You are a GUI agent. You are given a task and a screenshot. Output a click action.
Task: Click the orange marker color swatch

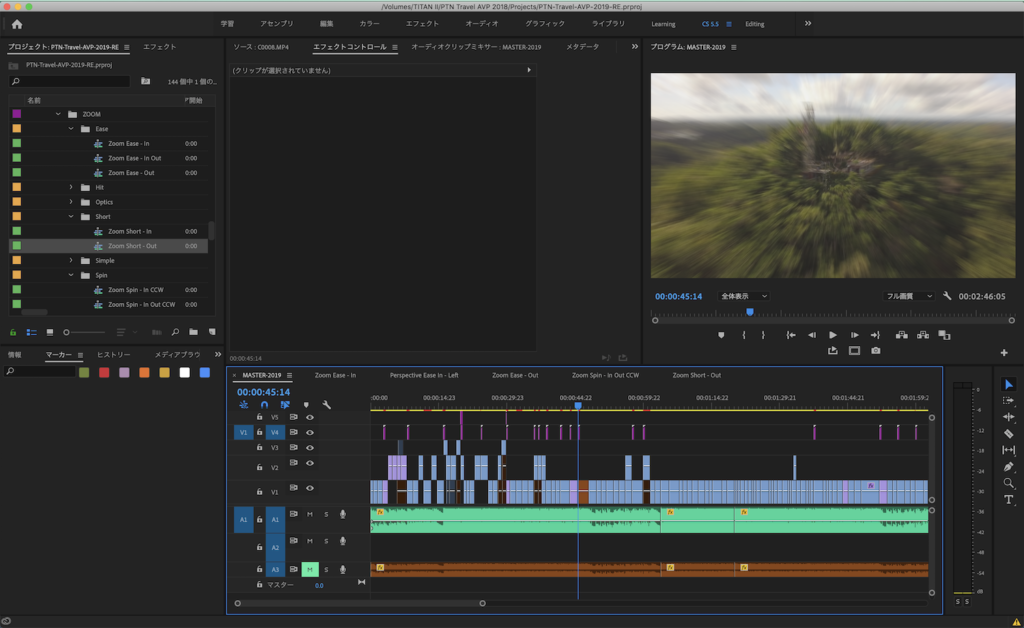(x=144, y=373)
